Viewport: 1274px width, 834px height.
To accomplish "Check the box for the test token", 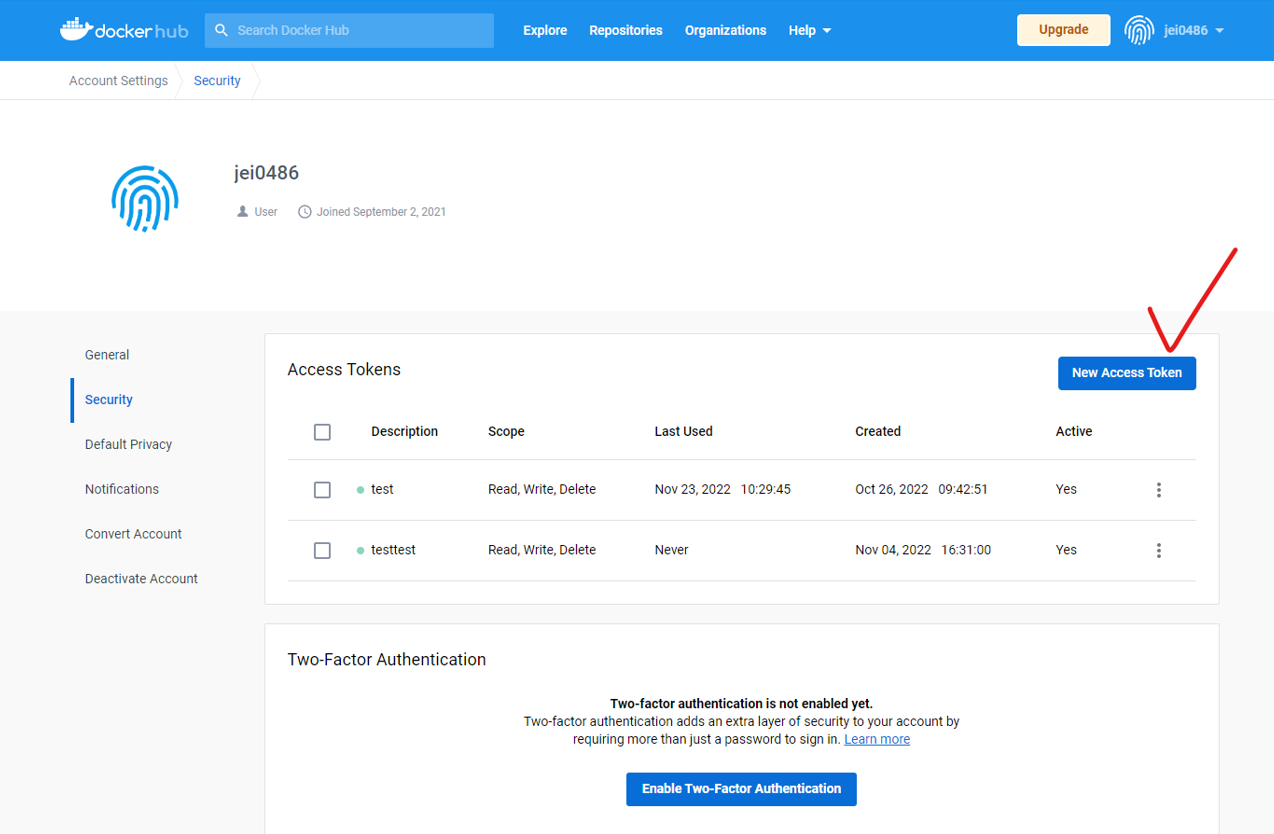I will (322, 490).
